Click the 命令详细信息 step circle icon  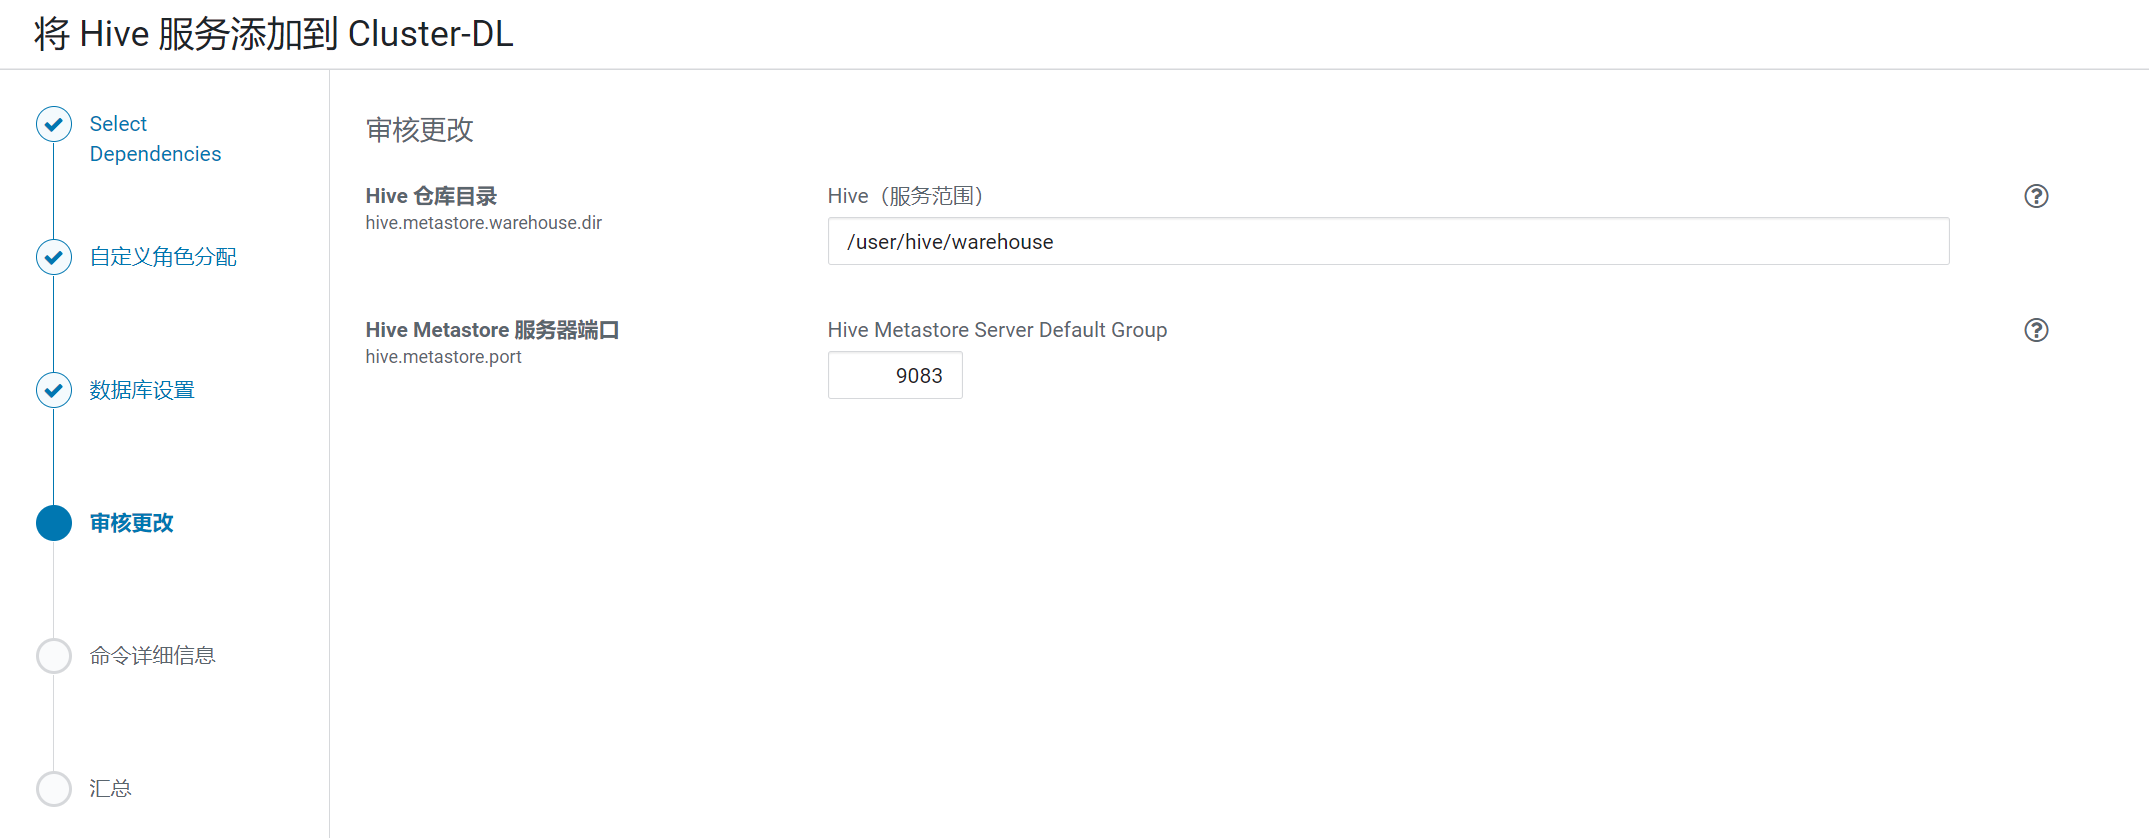click(54, 656)
